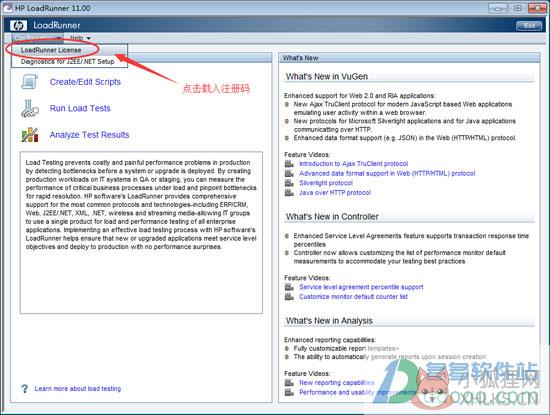Click video icon beside Java over HTTP protocol
The width and height of the screenshot is (550, 415).
coord(289,192)
